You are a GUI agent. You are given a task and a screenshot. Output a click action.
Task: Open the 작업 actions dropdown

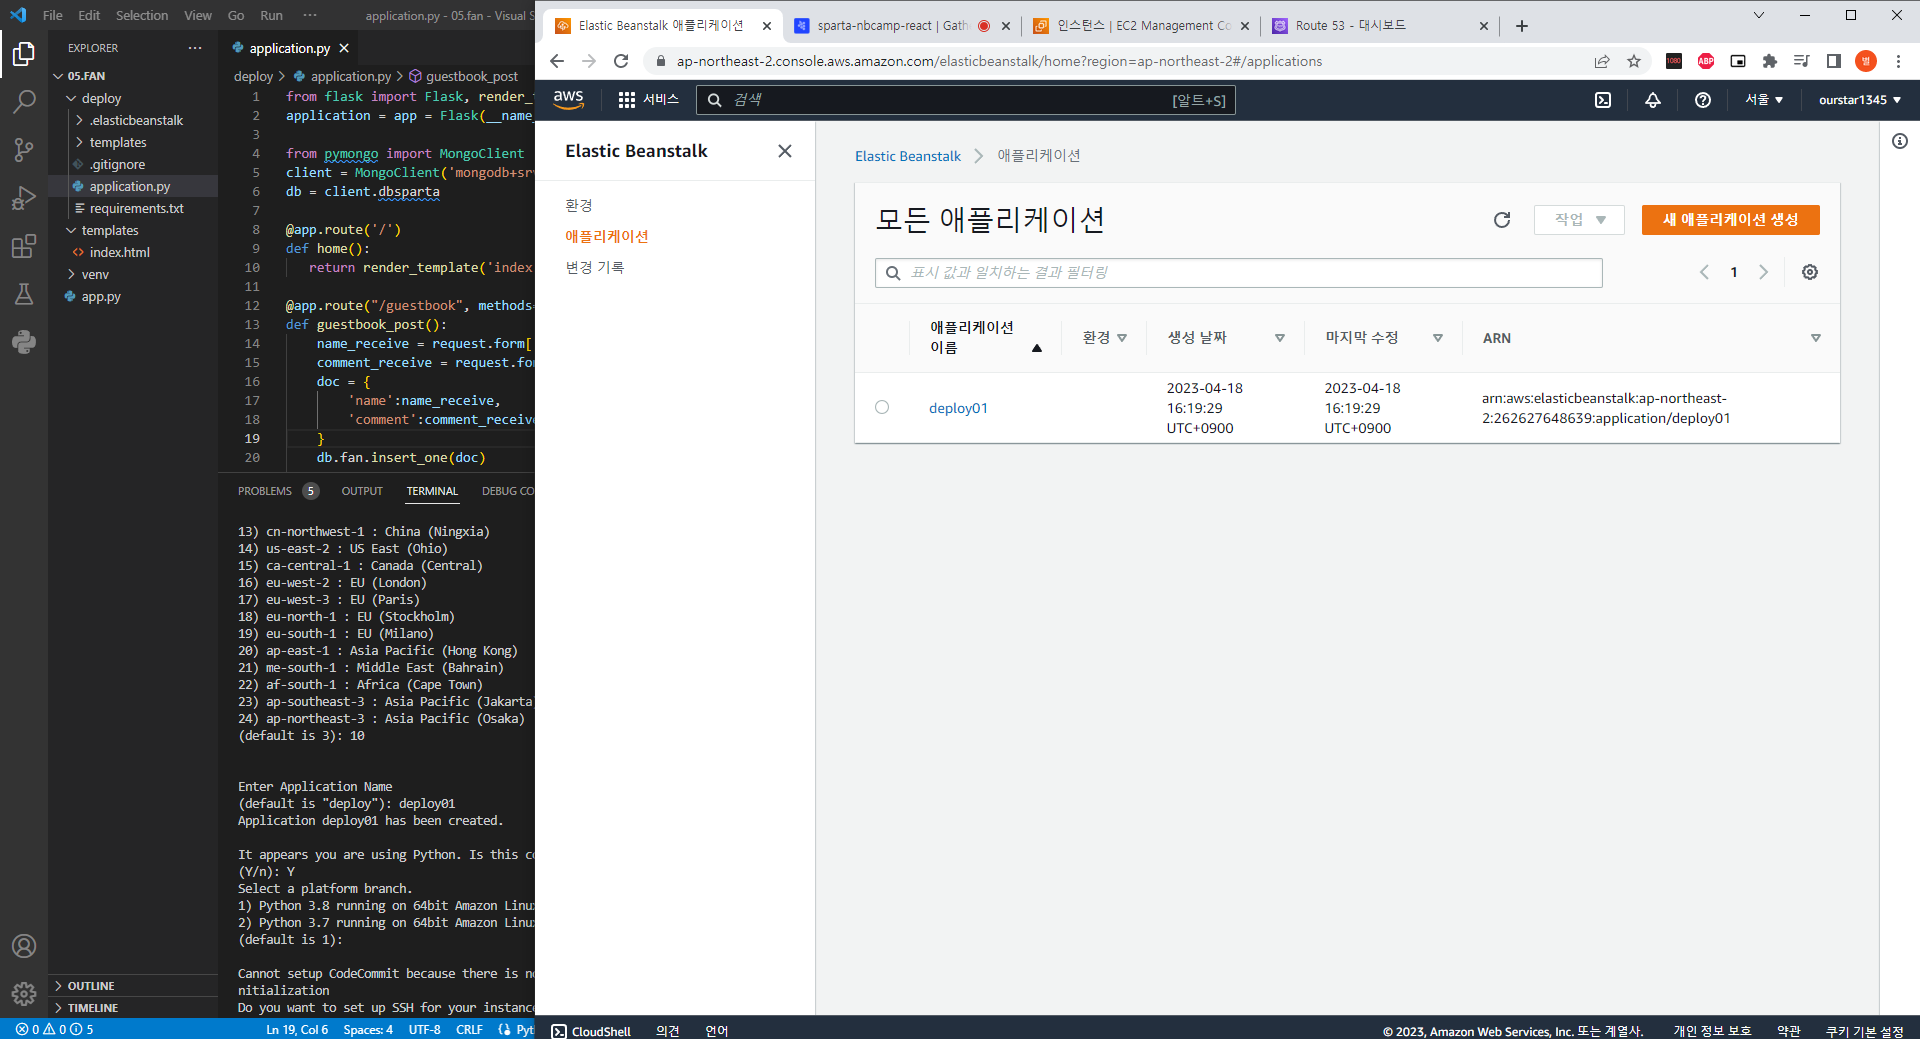coord(1579,220)
